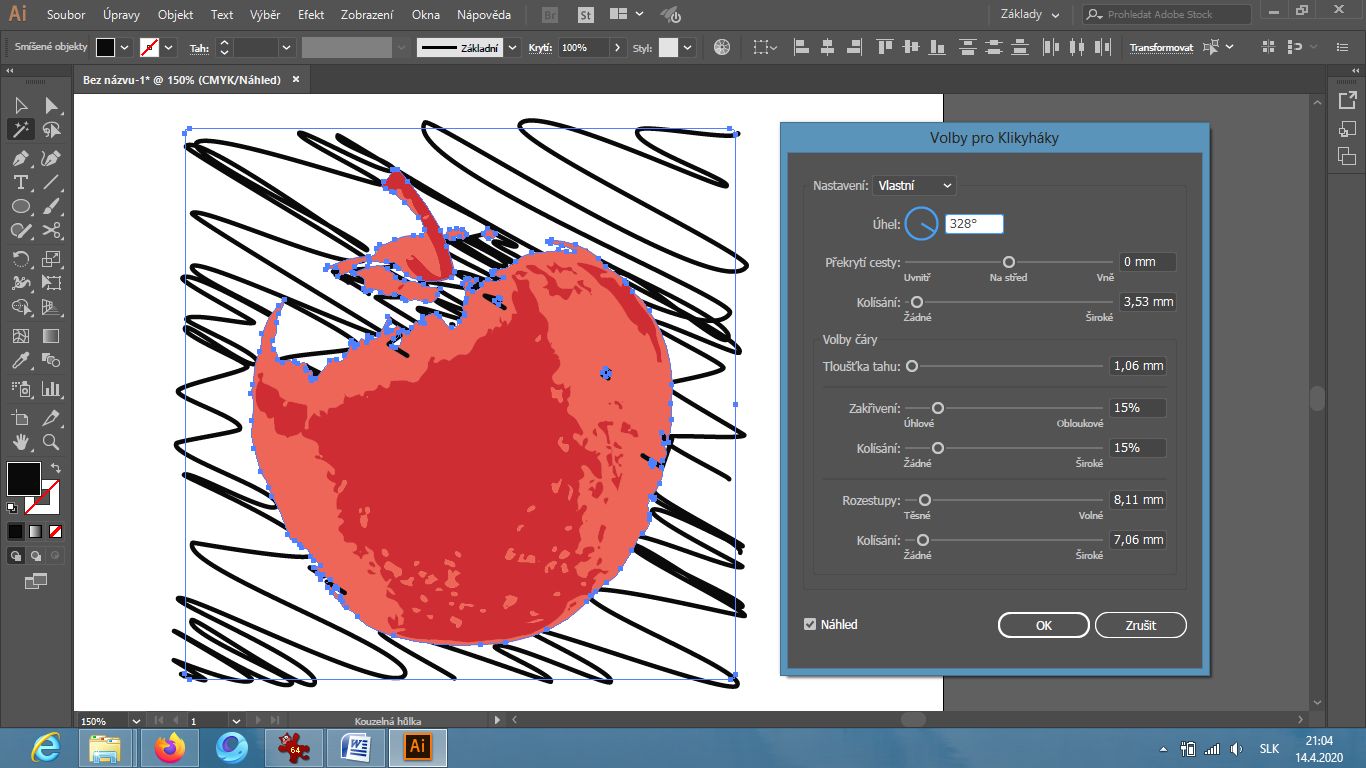Toggle the Náhled preview checkbox

tap(810, 624)
